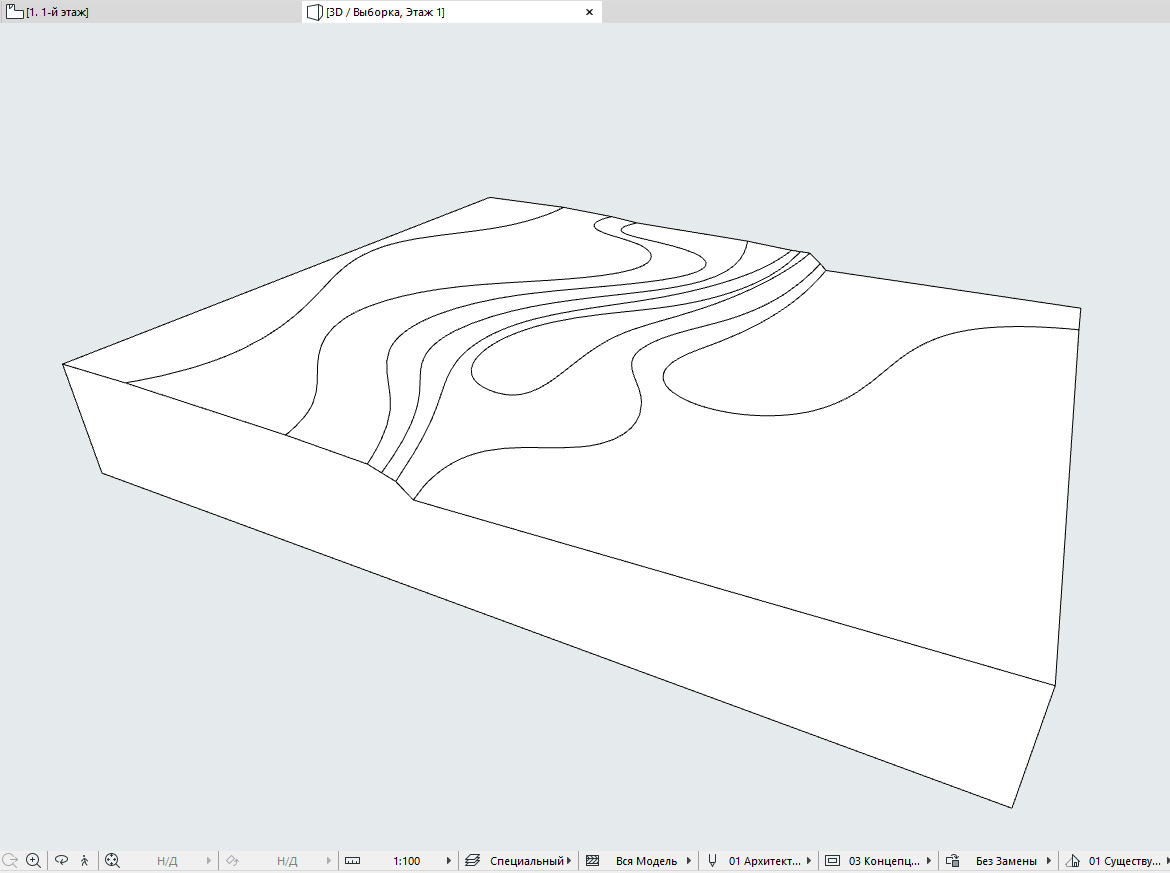Click the graphic override icon
This screenshot has width=1170, height=873.
(952, 860)
